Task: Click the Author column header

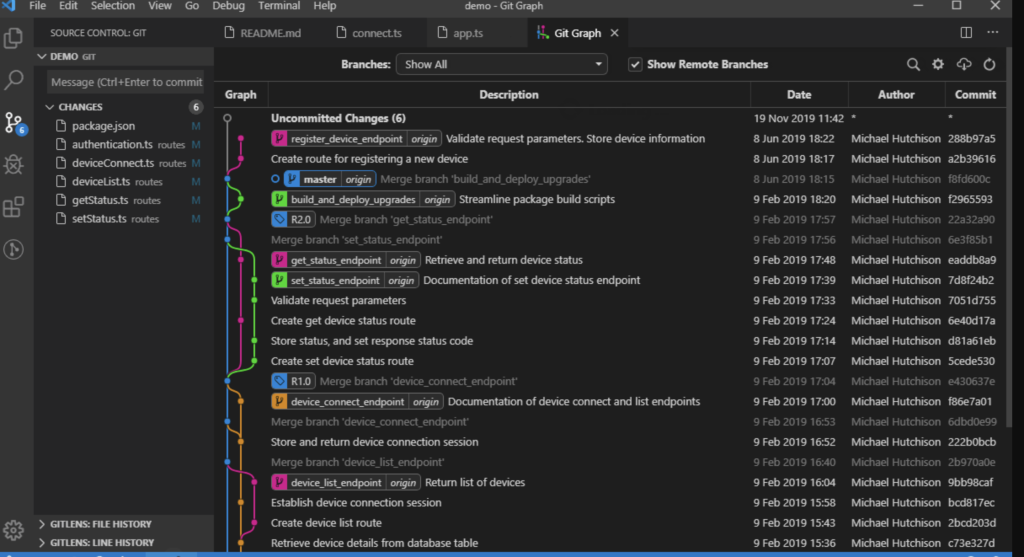Action: (896, 95)
